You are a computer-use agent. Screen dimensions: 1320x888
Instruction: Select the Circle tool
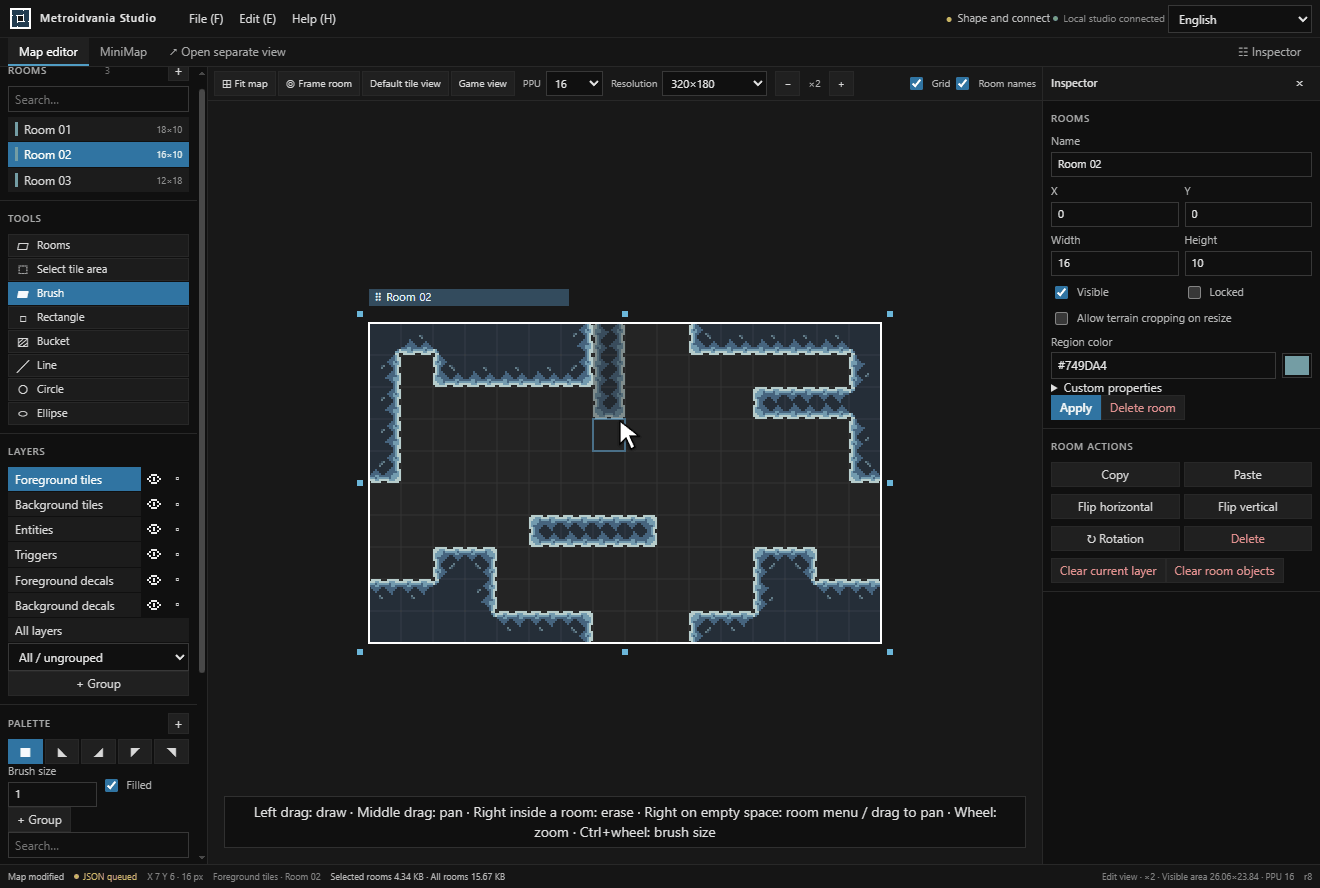coord(98,389)
